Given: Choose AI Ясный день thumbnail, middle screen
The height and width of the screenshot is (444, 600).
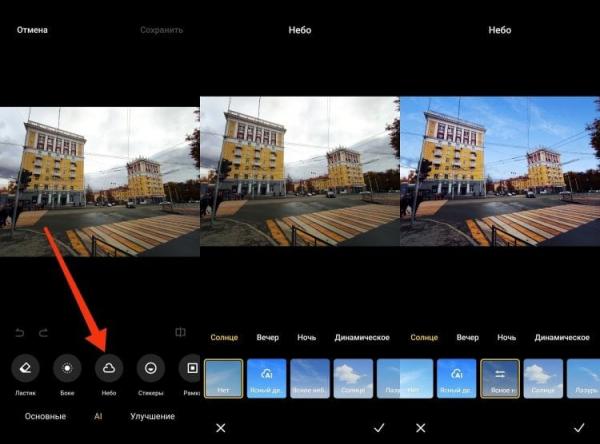Looking at the screenshot, I should coord(267,379).
